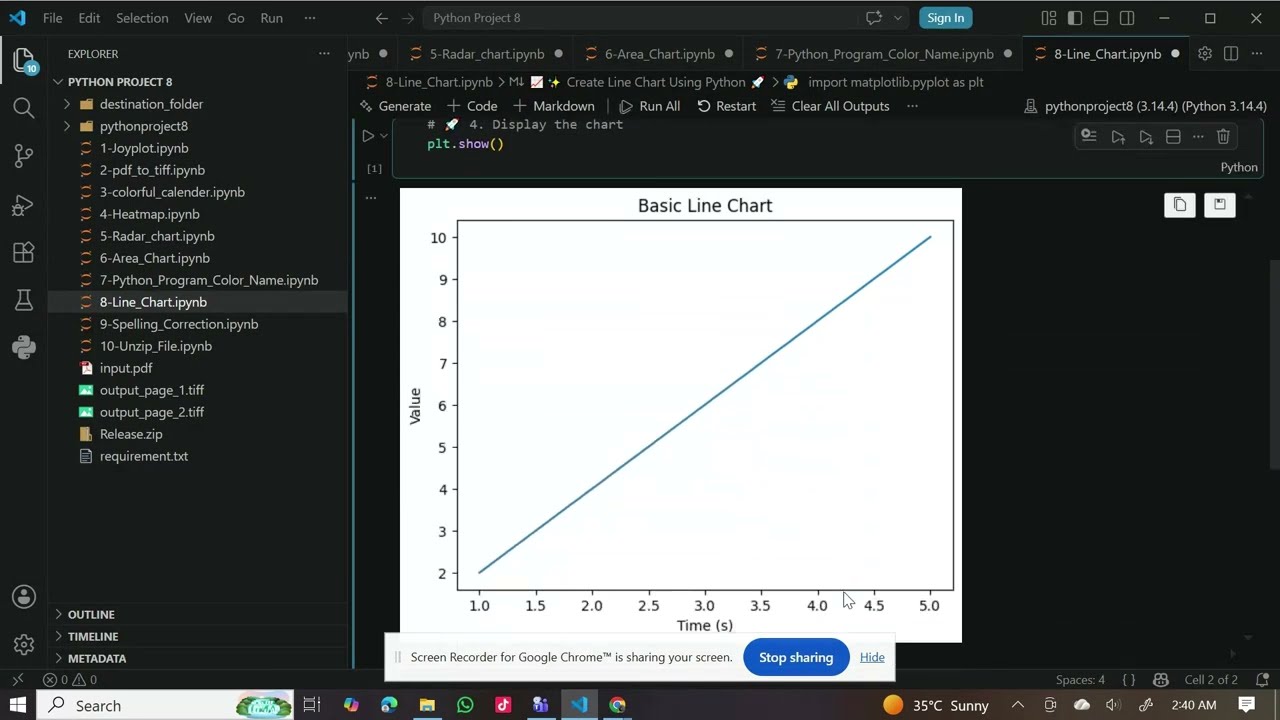This screenshot has height=720, width=1280.
Task: Open the Explorer view in the activity bar
Action: tap(24, 60)
